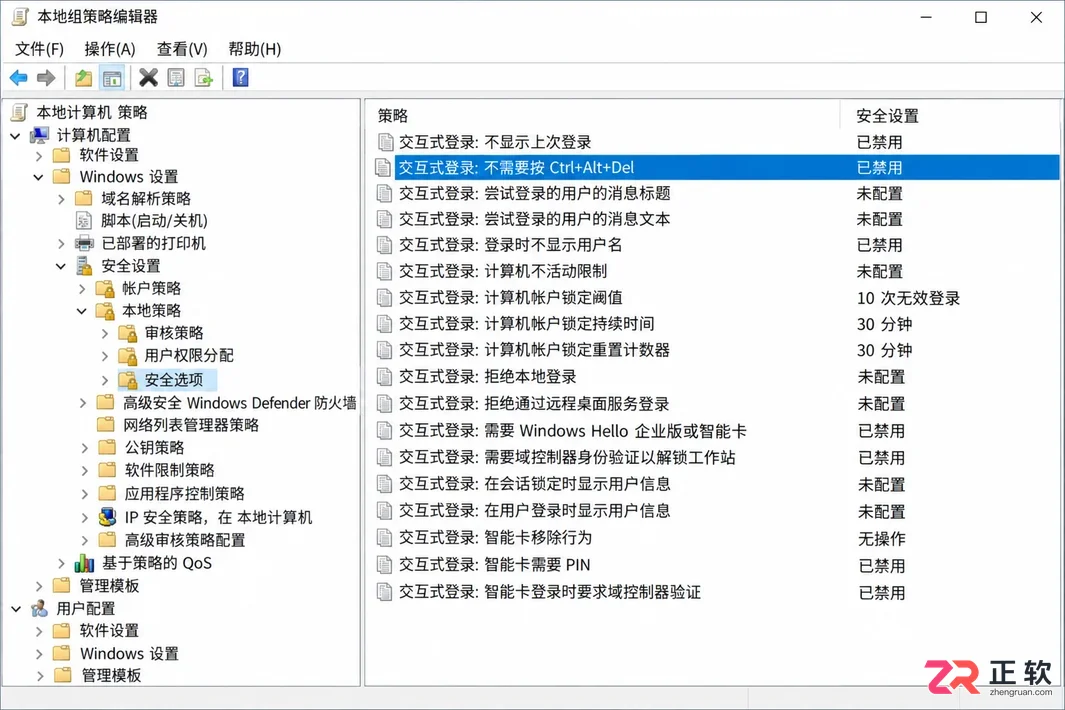Collapse the 安全设置 node
This screenshot has width=1065, height=710.
point(61,266)
